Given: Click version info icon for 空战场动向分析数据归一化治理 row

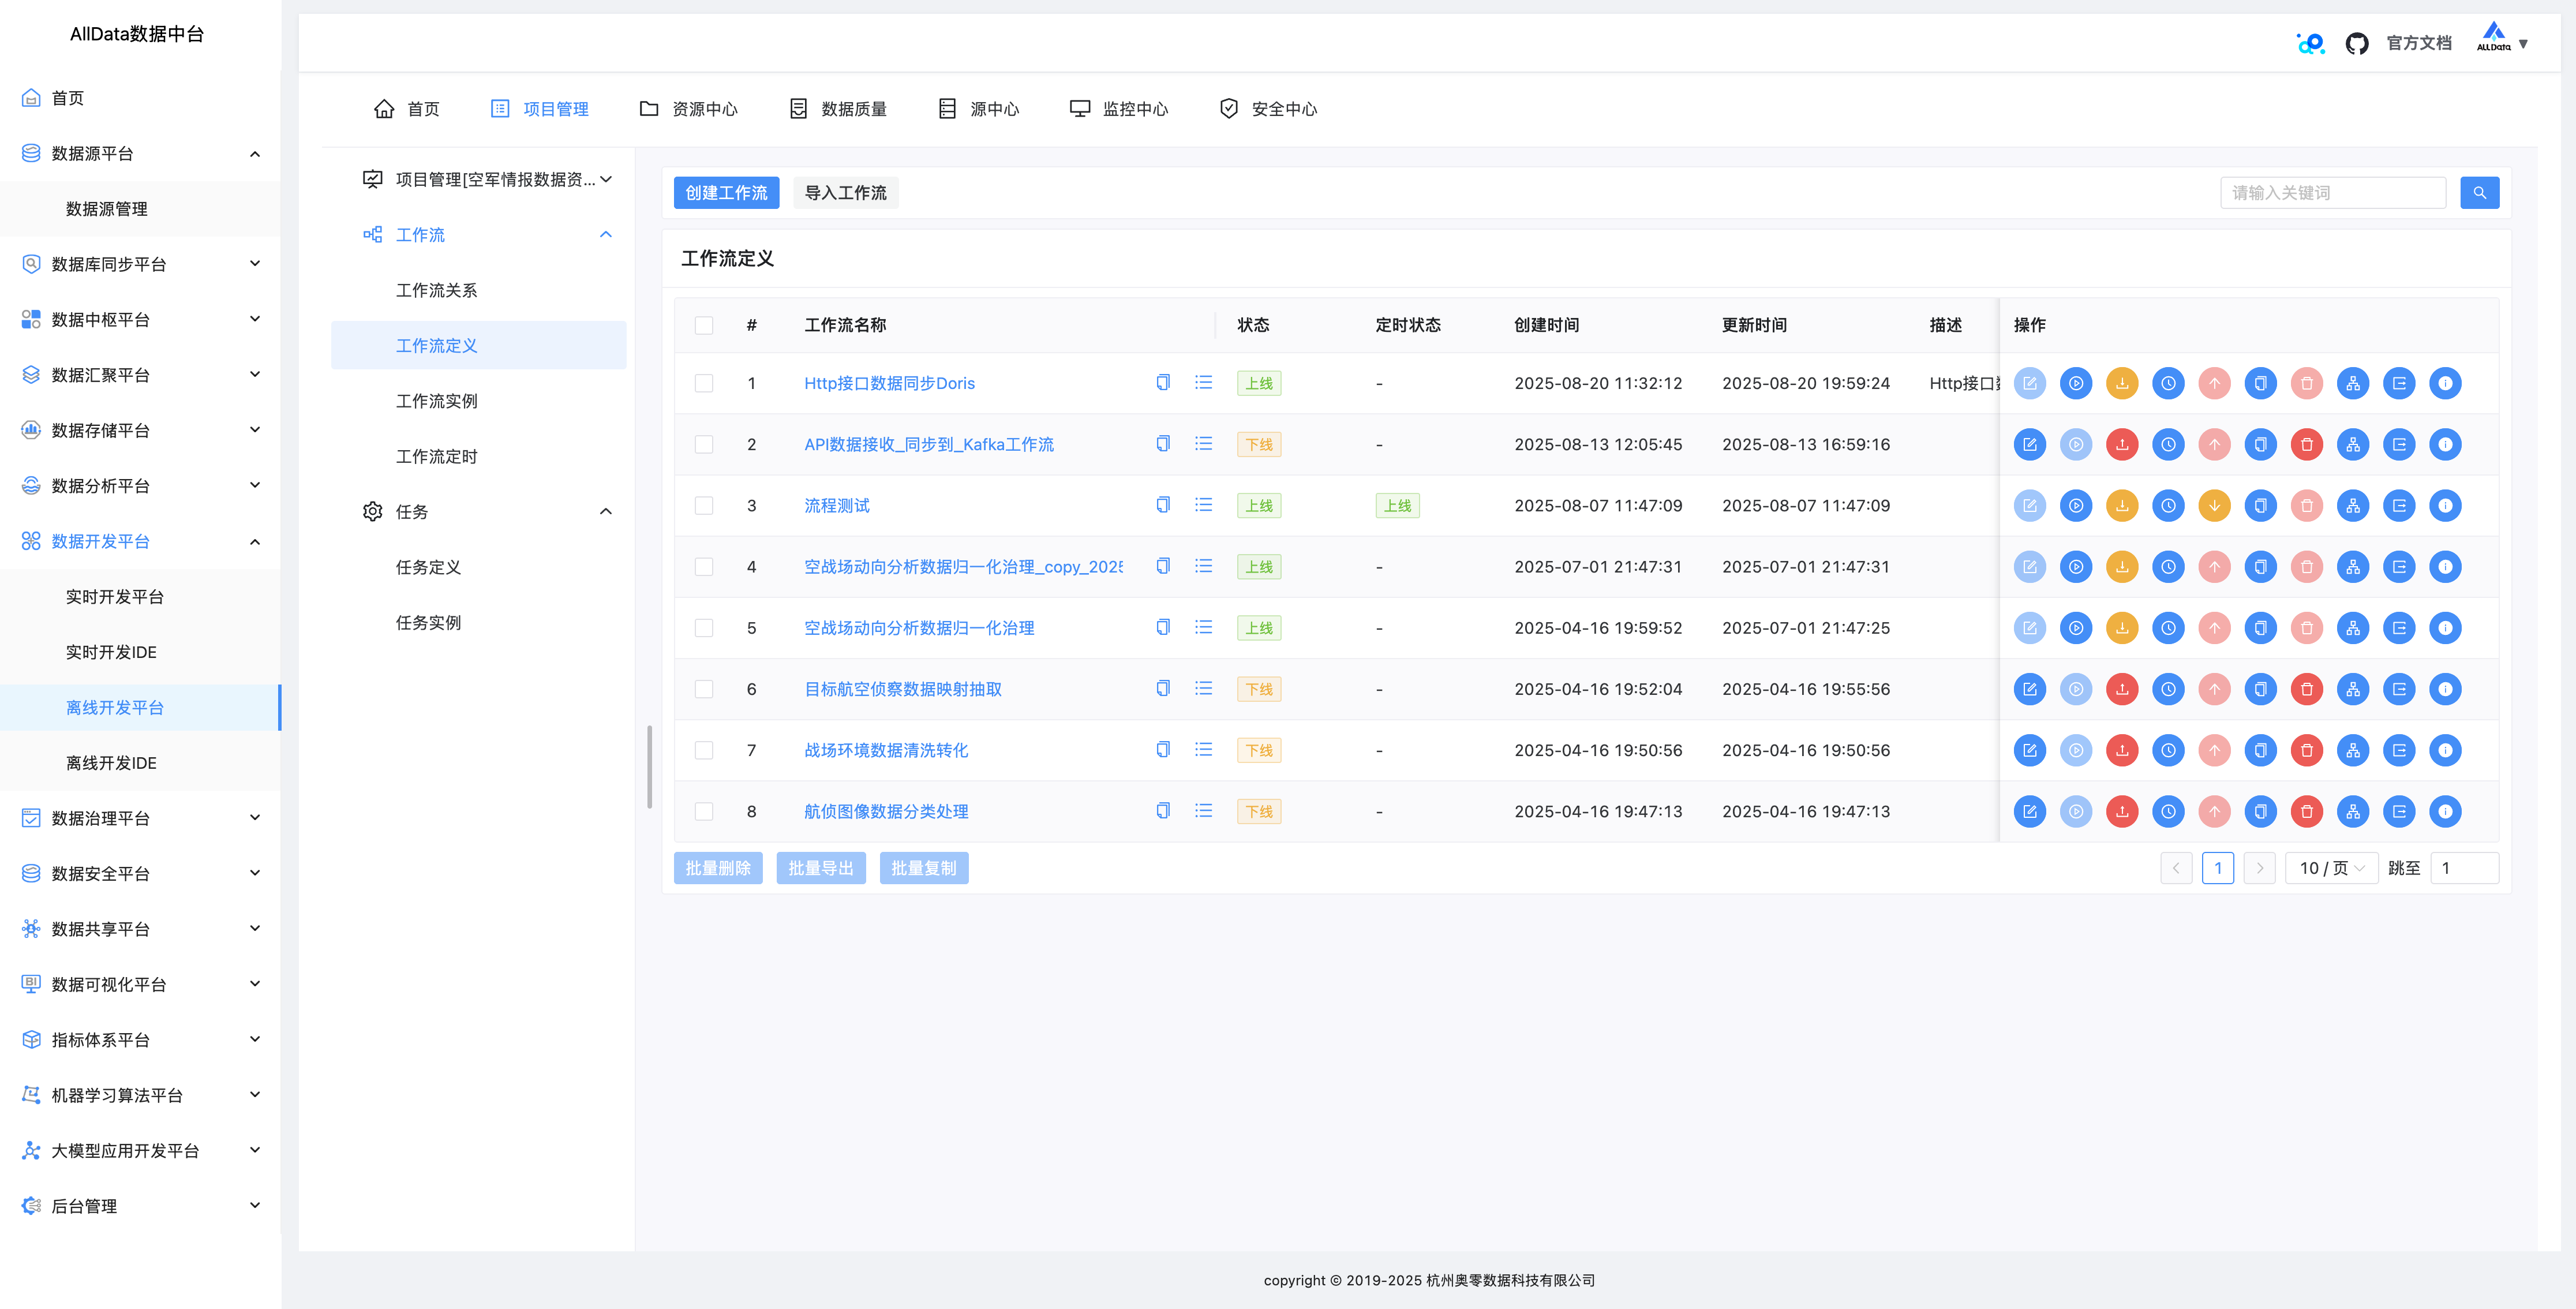Looking at the screenshot, I should (x=2445, y=628).
